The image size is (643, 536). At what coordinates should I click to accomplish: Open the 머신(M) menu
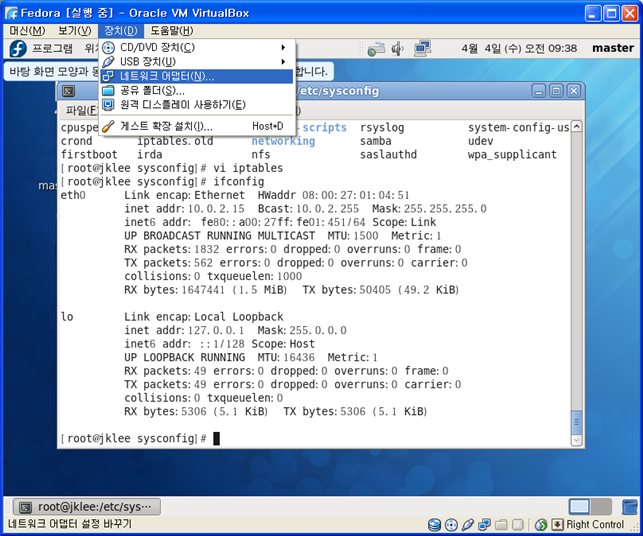click(x=27, y=30)
